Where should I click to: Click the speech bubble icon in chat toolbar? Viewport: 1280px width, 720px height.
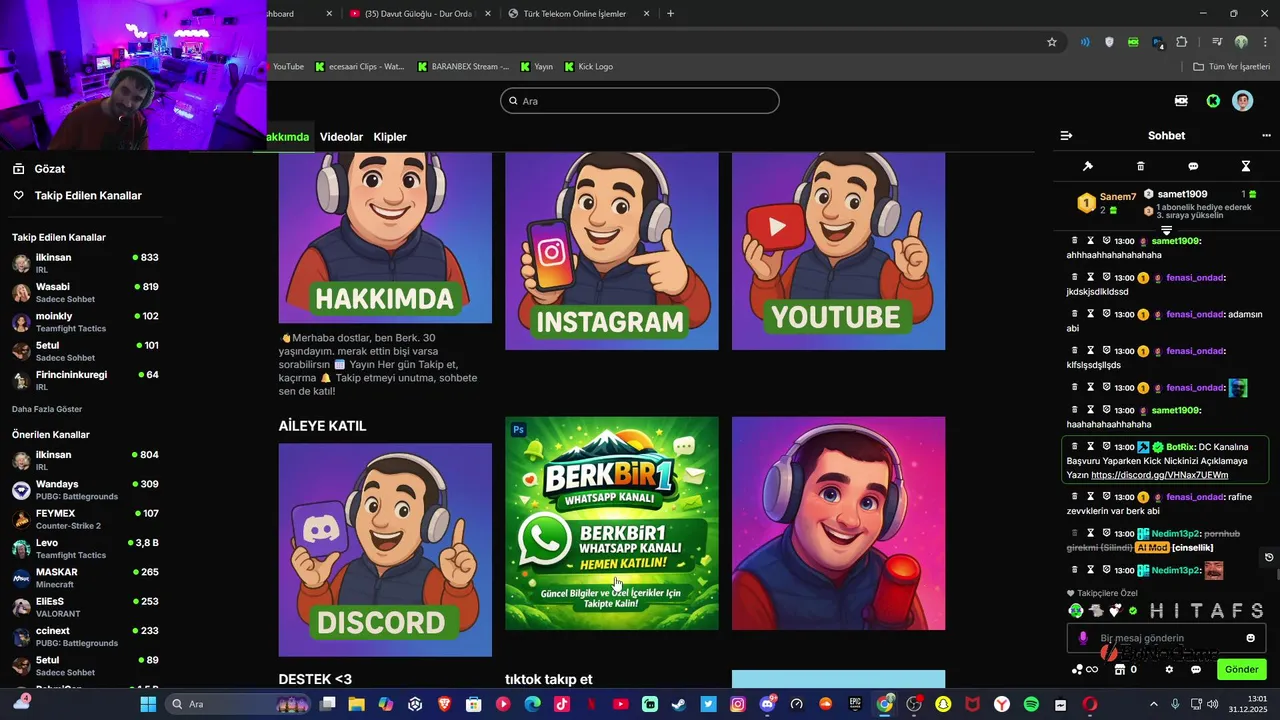tap(1193, 166)
